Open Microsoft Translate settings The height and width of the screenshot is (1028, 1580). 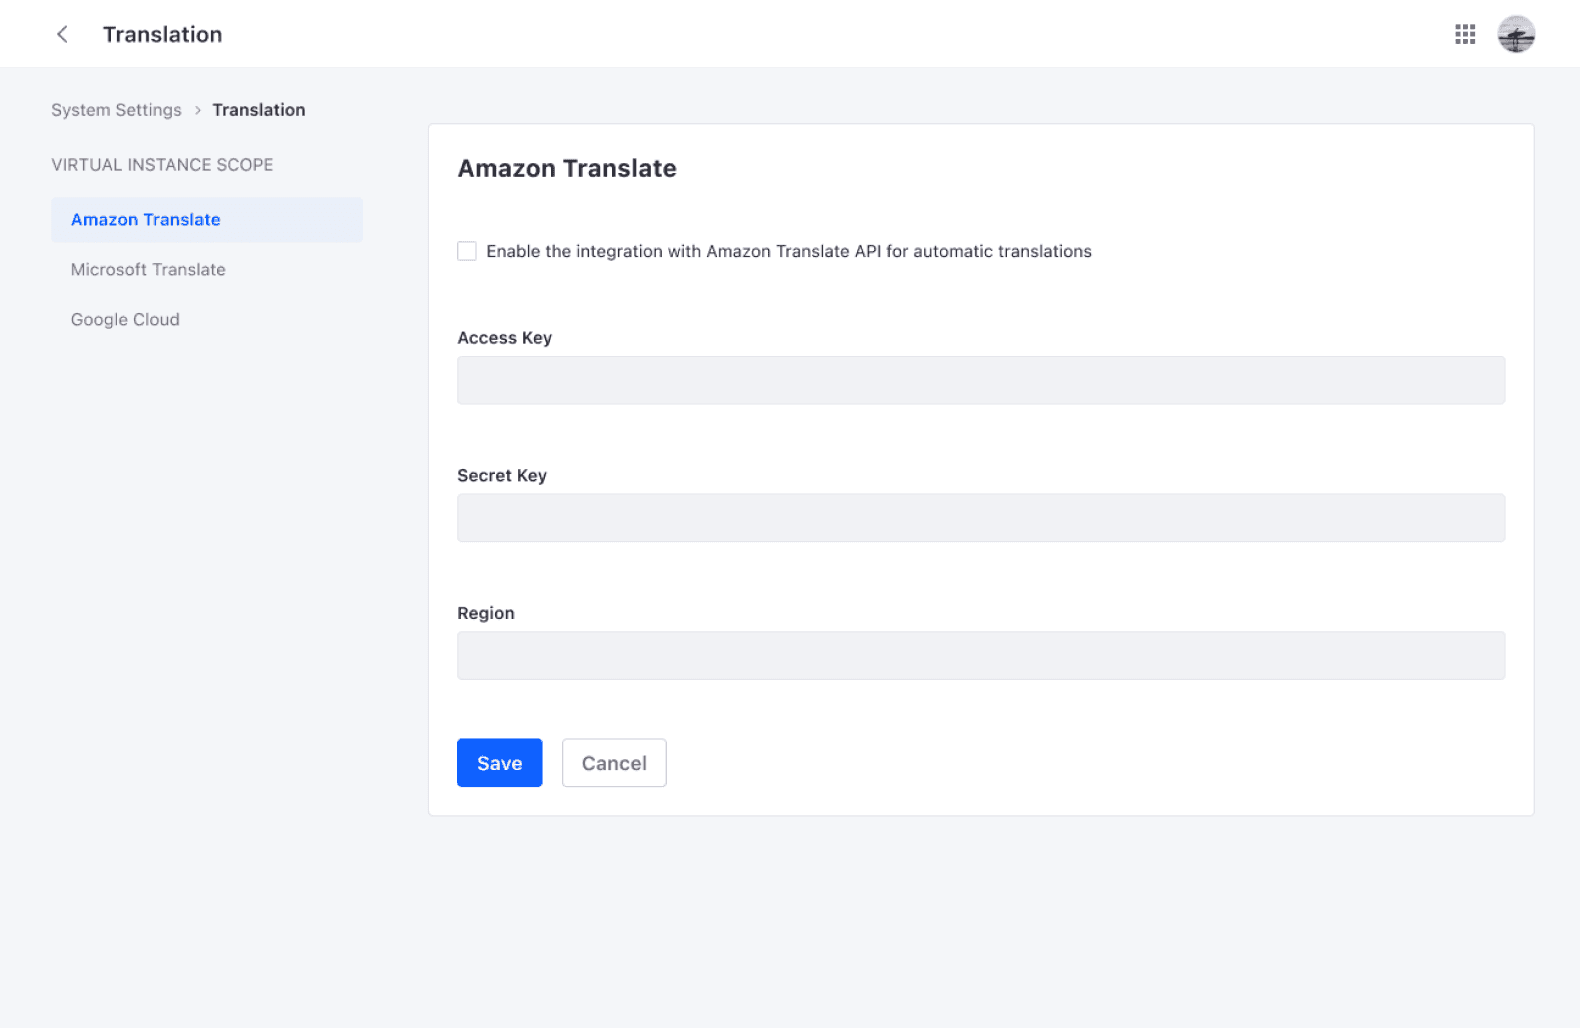click(x=148, y=270)
